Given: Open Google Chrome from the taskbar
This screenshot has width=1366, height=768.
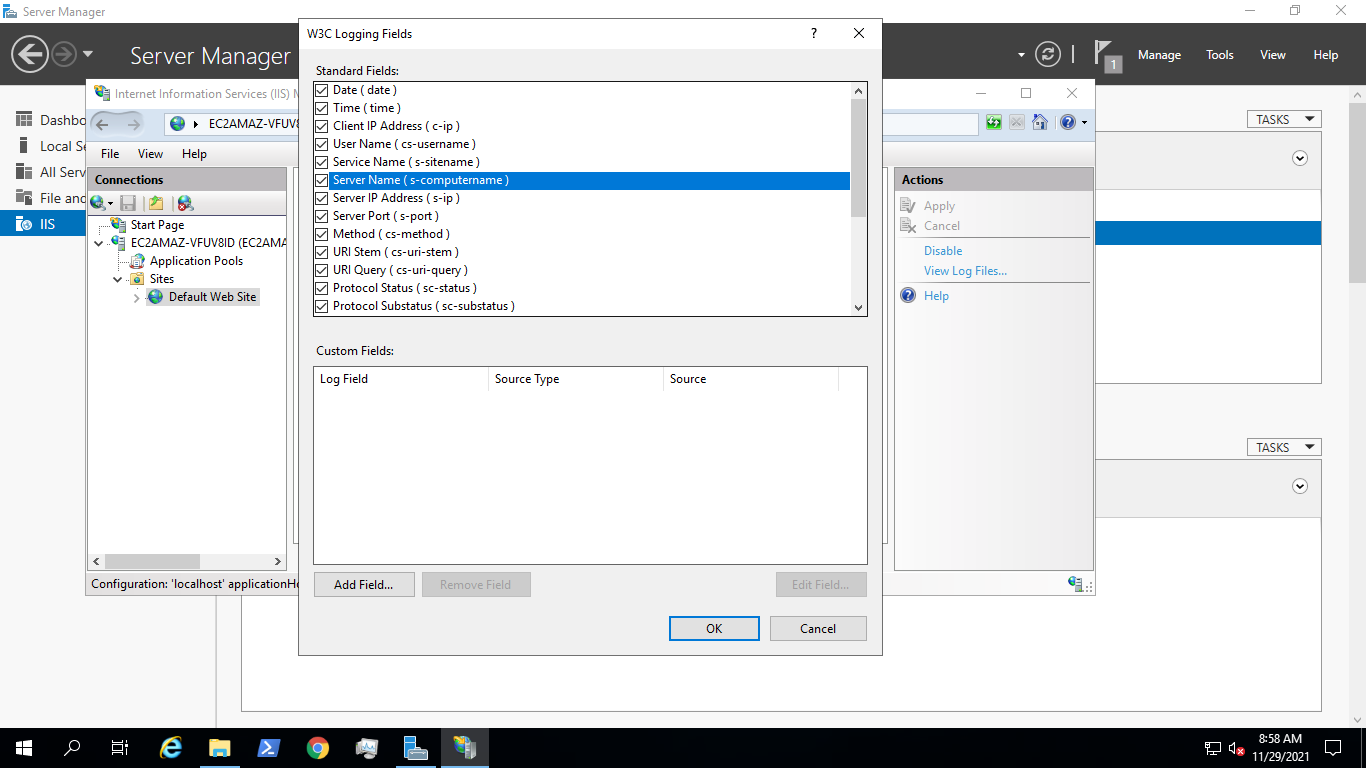Looking at the screenshot, I should point(318,748).
